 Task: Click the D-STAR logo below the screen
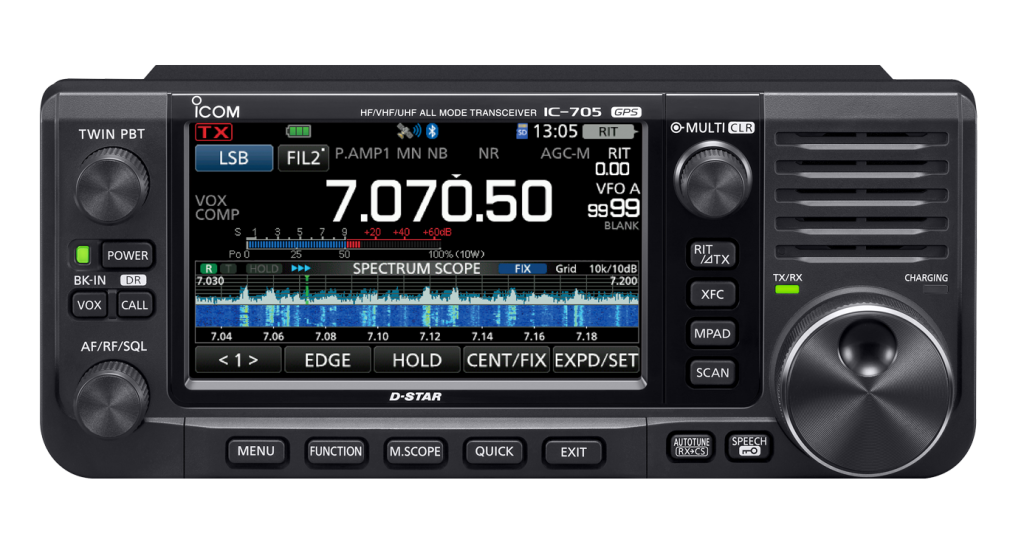415,396
